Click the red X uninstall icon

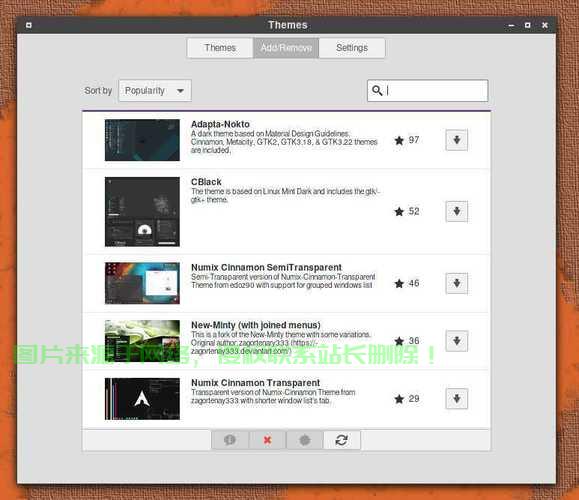click(267, 440)
